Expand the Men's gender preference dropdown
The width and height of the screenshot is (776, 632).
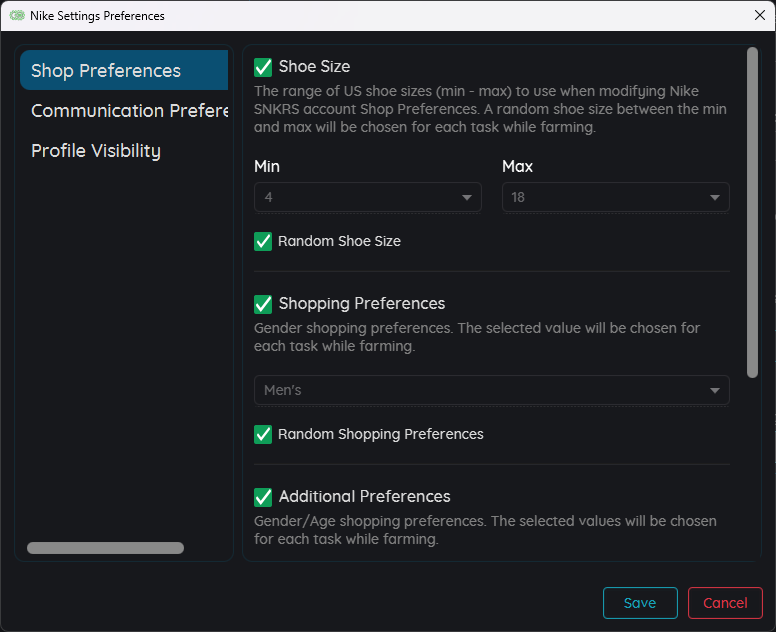coord(491,390)
